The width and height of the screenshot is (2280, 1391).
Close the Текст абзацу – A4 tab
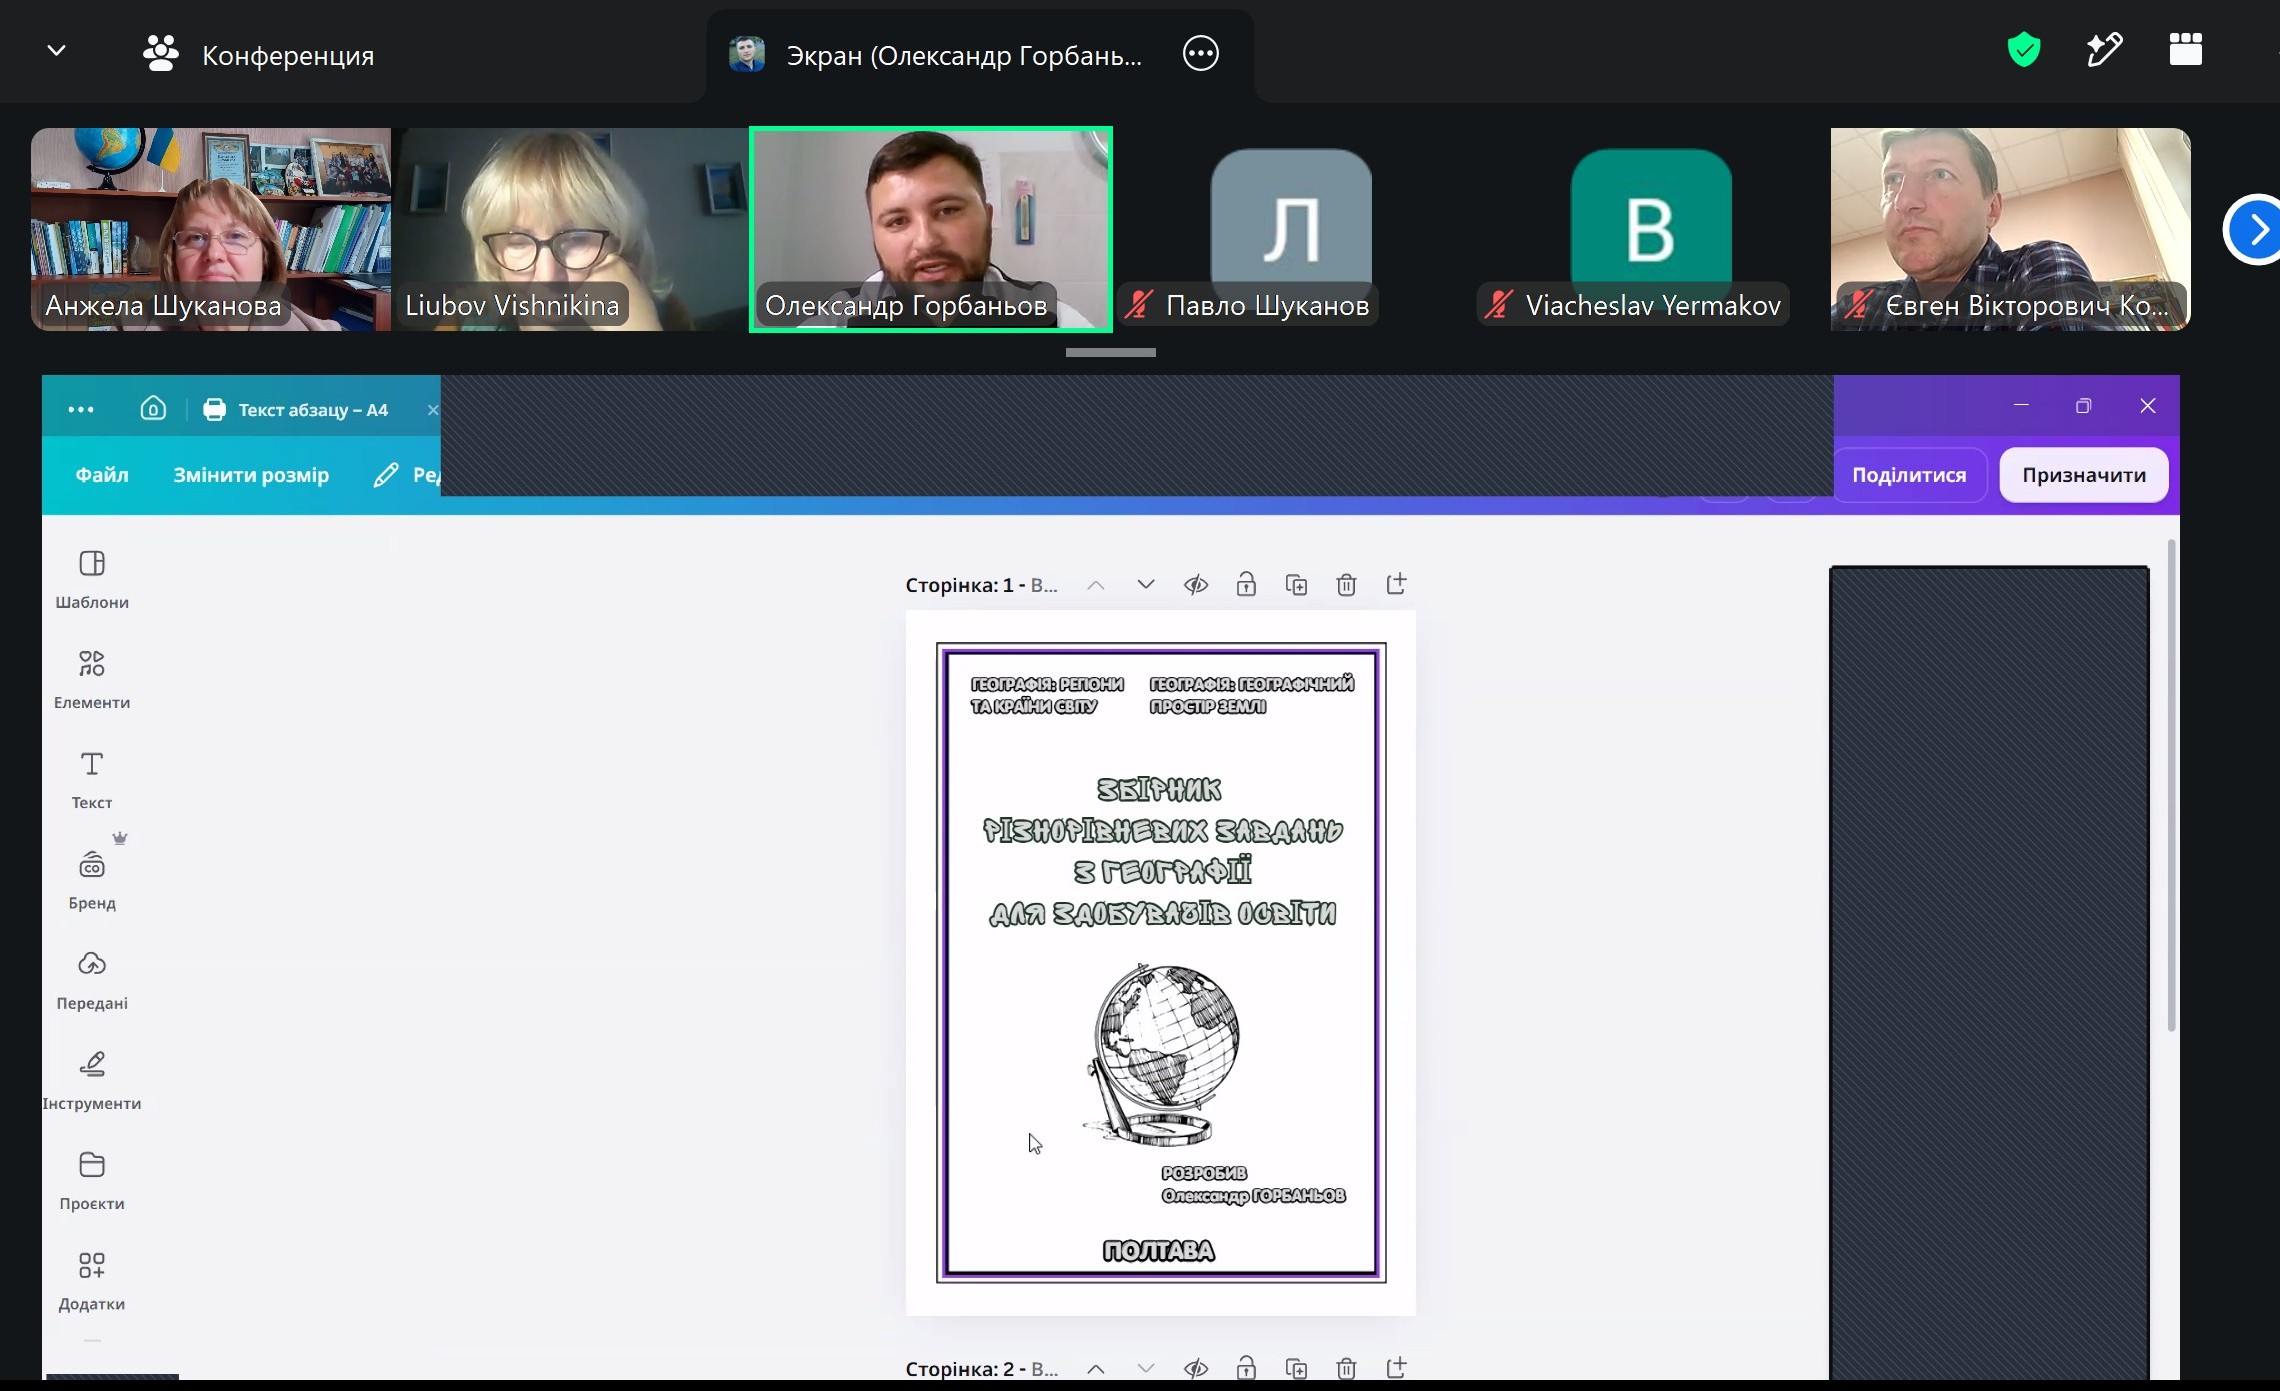[433, 410]
